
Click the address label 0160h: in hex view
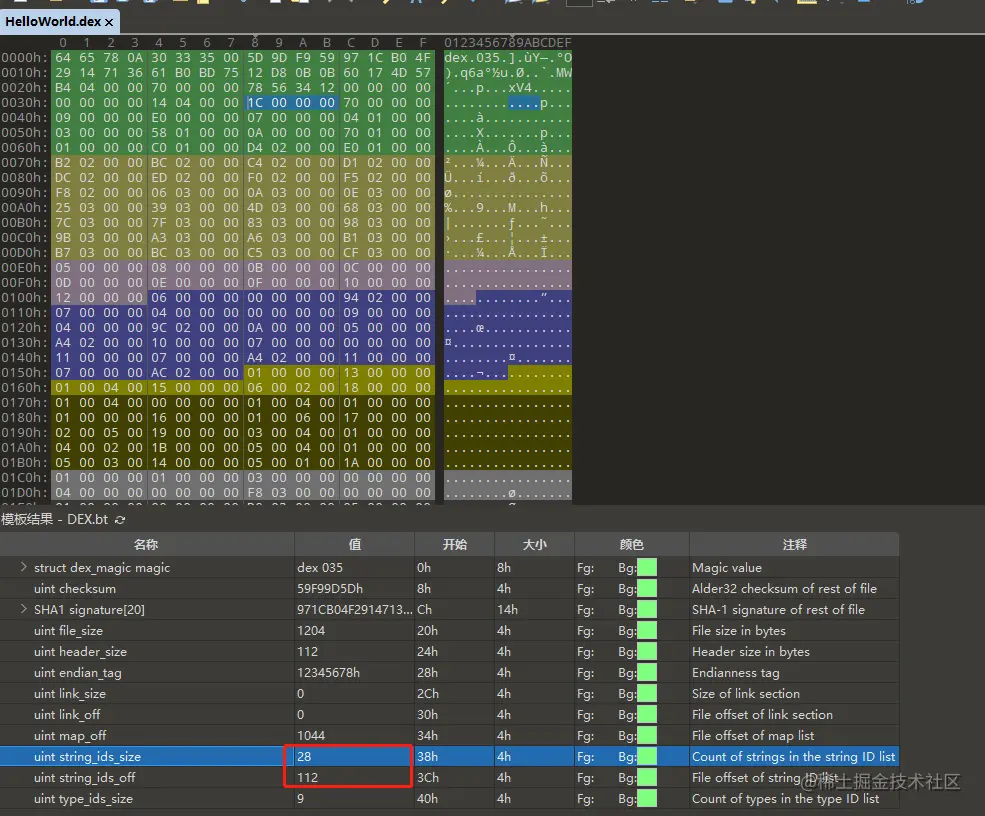point(24,388)
